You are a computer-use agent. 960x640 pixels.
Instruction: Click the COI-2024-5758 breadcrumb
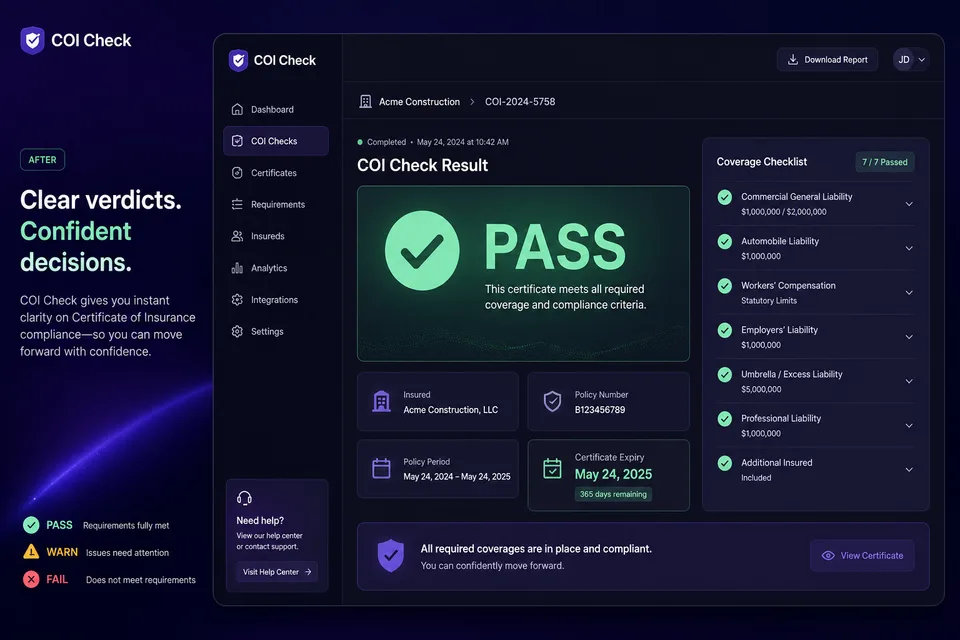point(520,102)
